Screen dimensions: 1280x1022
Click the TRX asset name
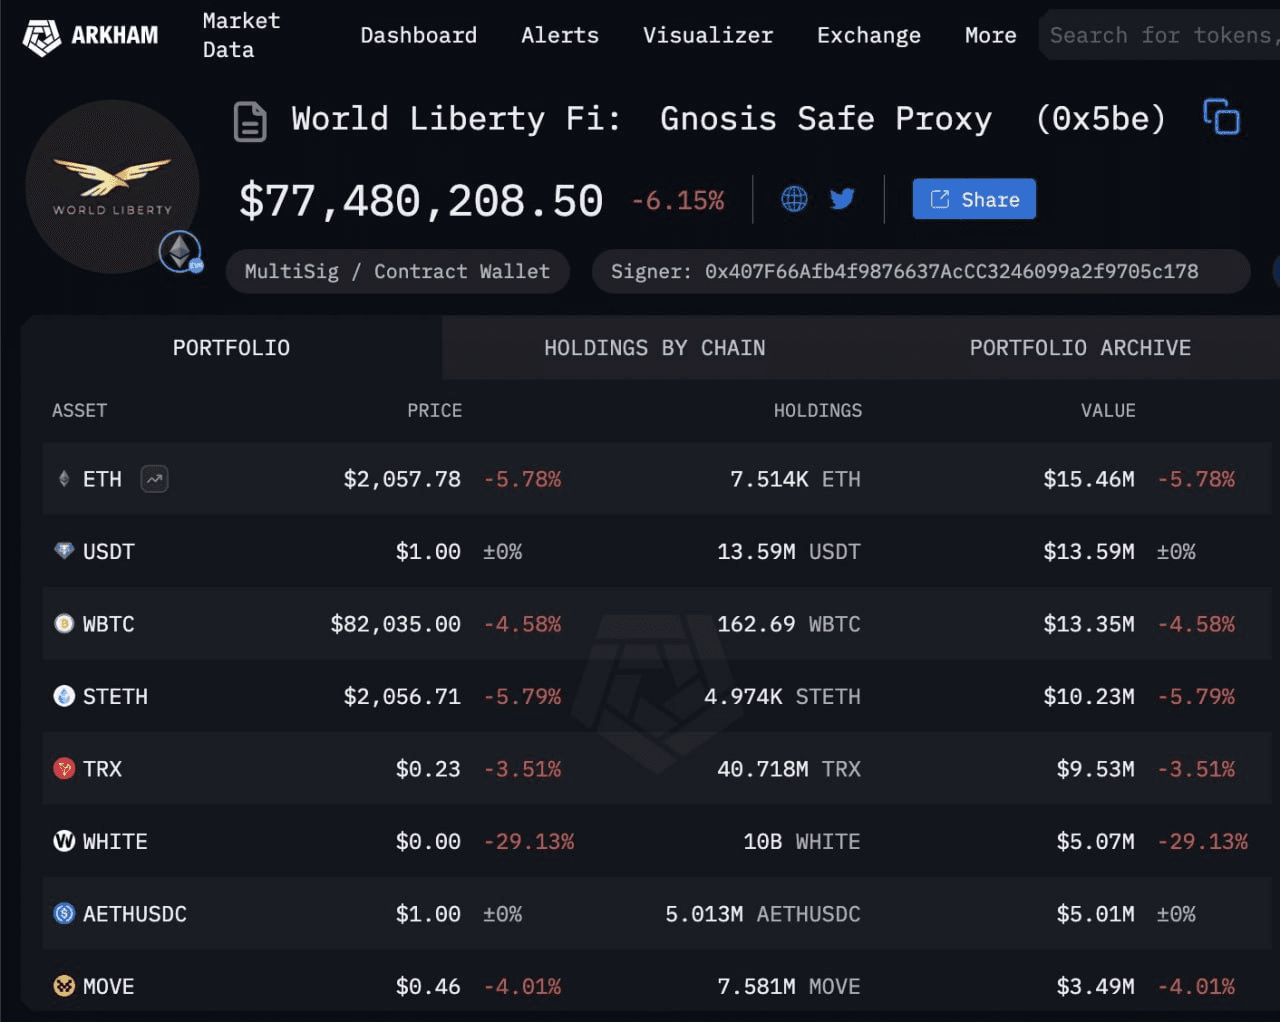coord(102,769)
